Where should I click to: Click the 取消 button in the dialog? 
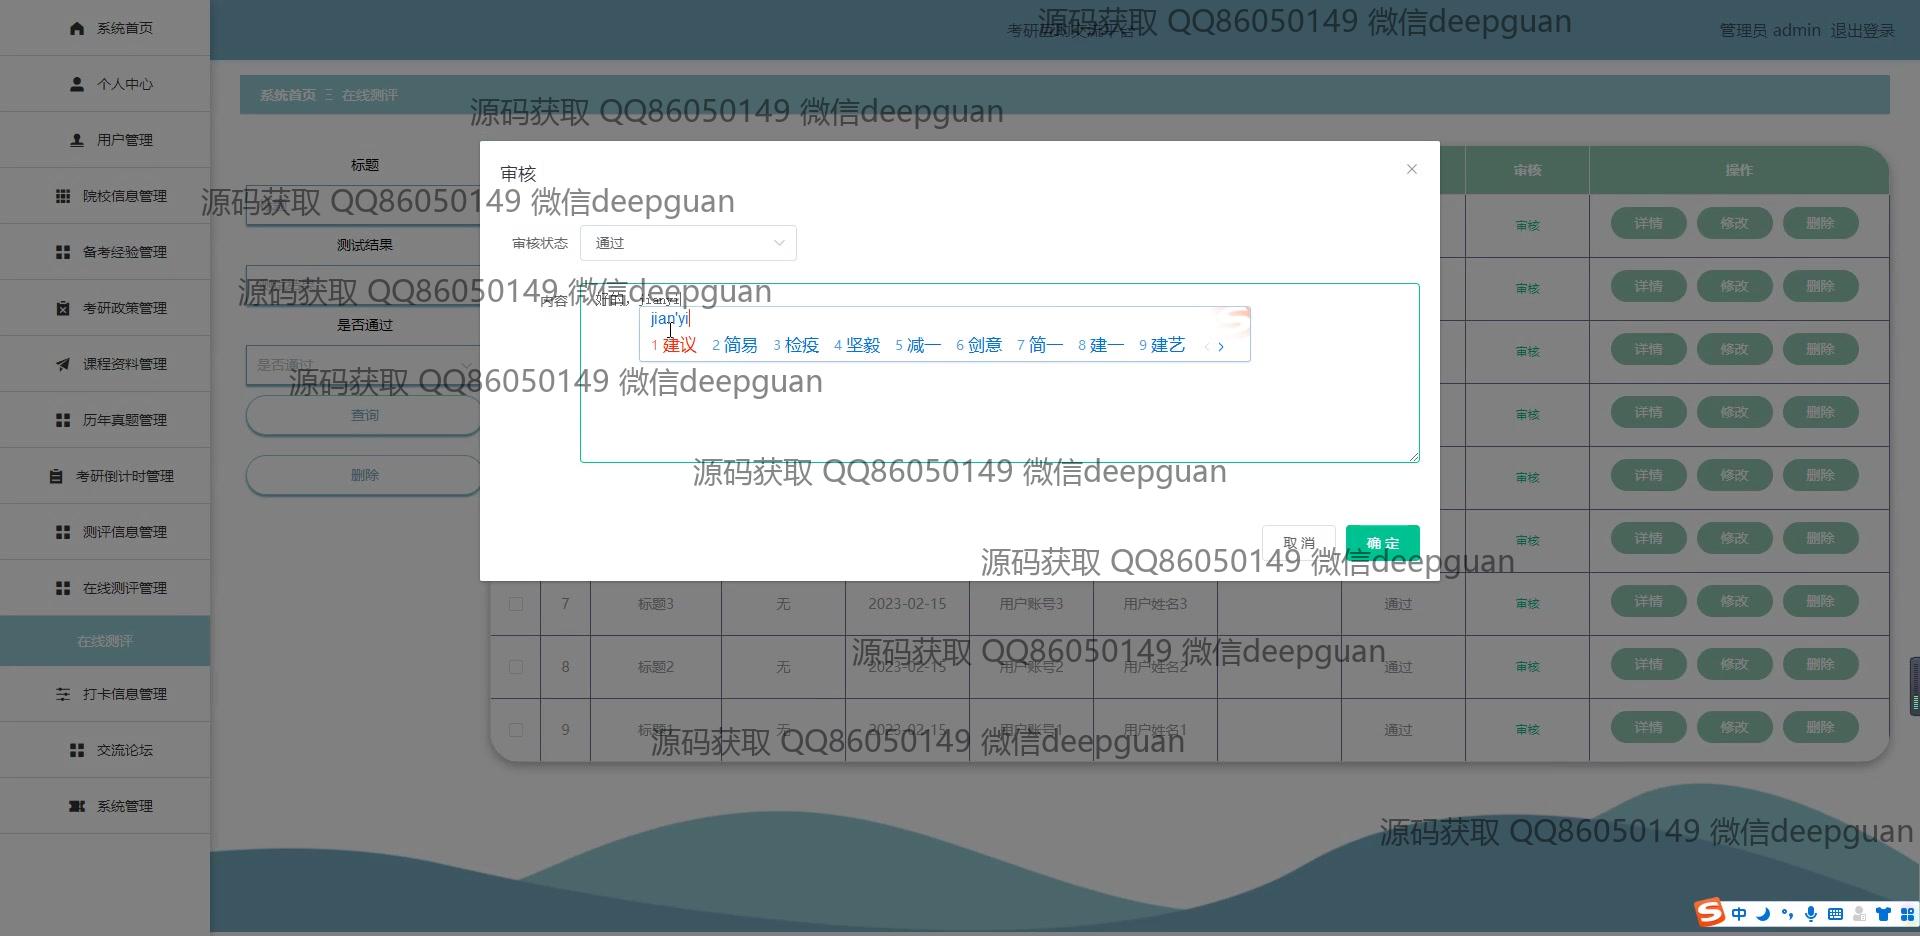tap(1298, 543)
